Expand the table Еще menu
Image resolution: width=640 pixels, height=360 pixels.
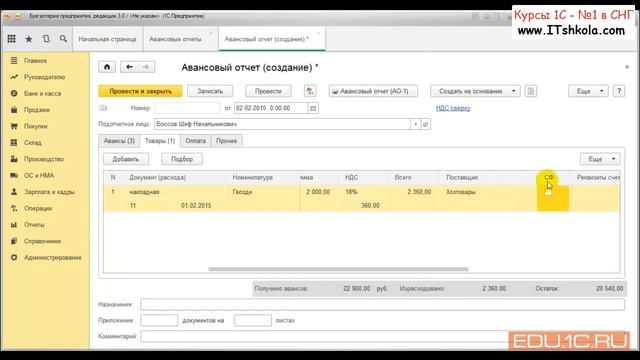[600, 159]
